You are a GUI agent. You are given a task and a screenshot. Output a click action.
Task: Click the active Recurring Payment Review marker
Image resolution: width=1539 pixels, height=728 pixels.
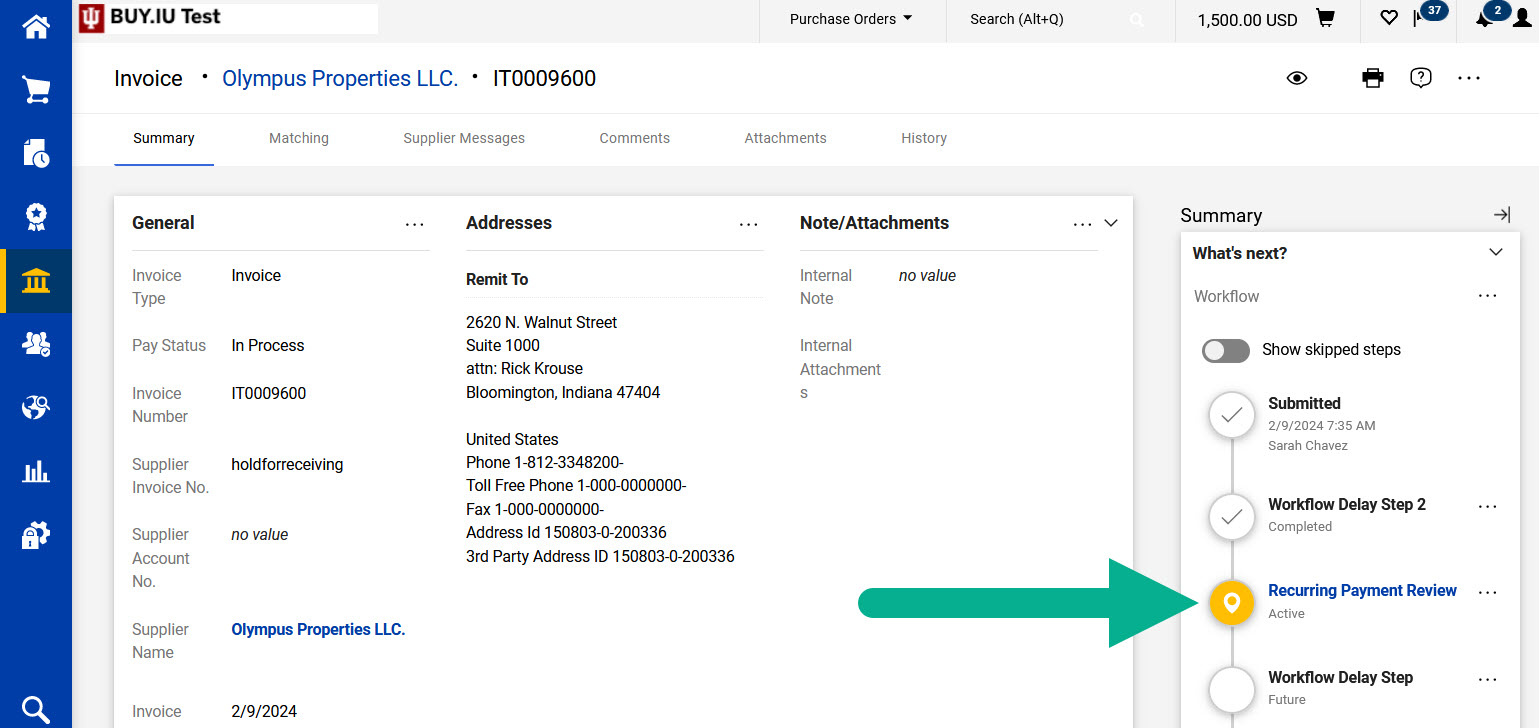(x=1232, y=602)
